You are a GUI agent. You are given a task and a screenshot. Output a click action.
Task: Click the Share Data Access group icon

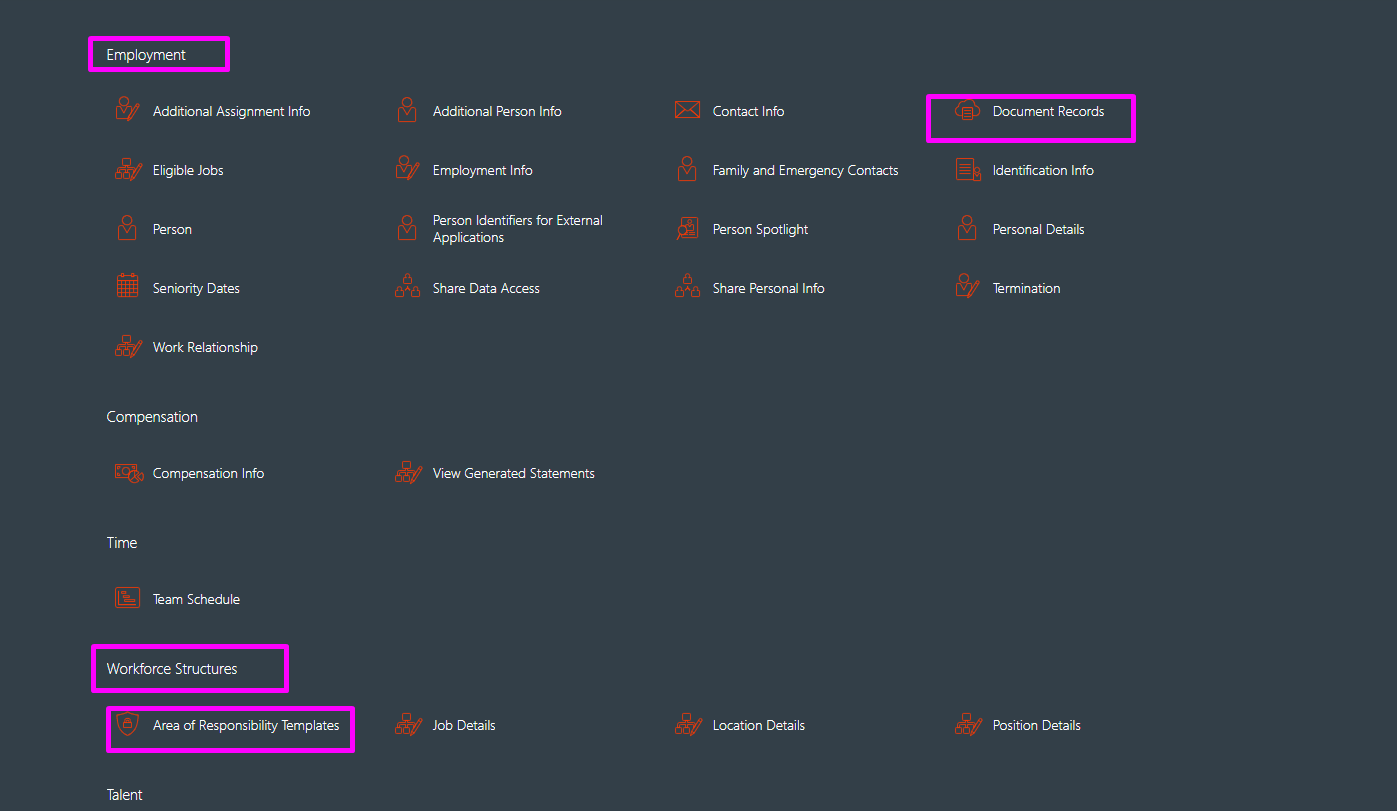[406, 286]
